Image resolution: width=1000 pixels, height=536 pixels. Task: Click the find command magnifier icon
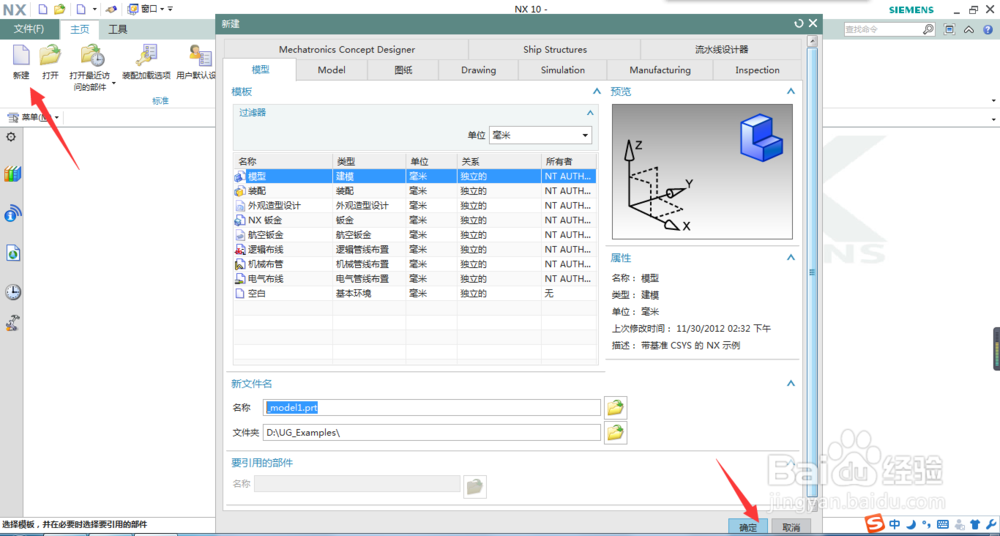coord(928,29)
